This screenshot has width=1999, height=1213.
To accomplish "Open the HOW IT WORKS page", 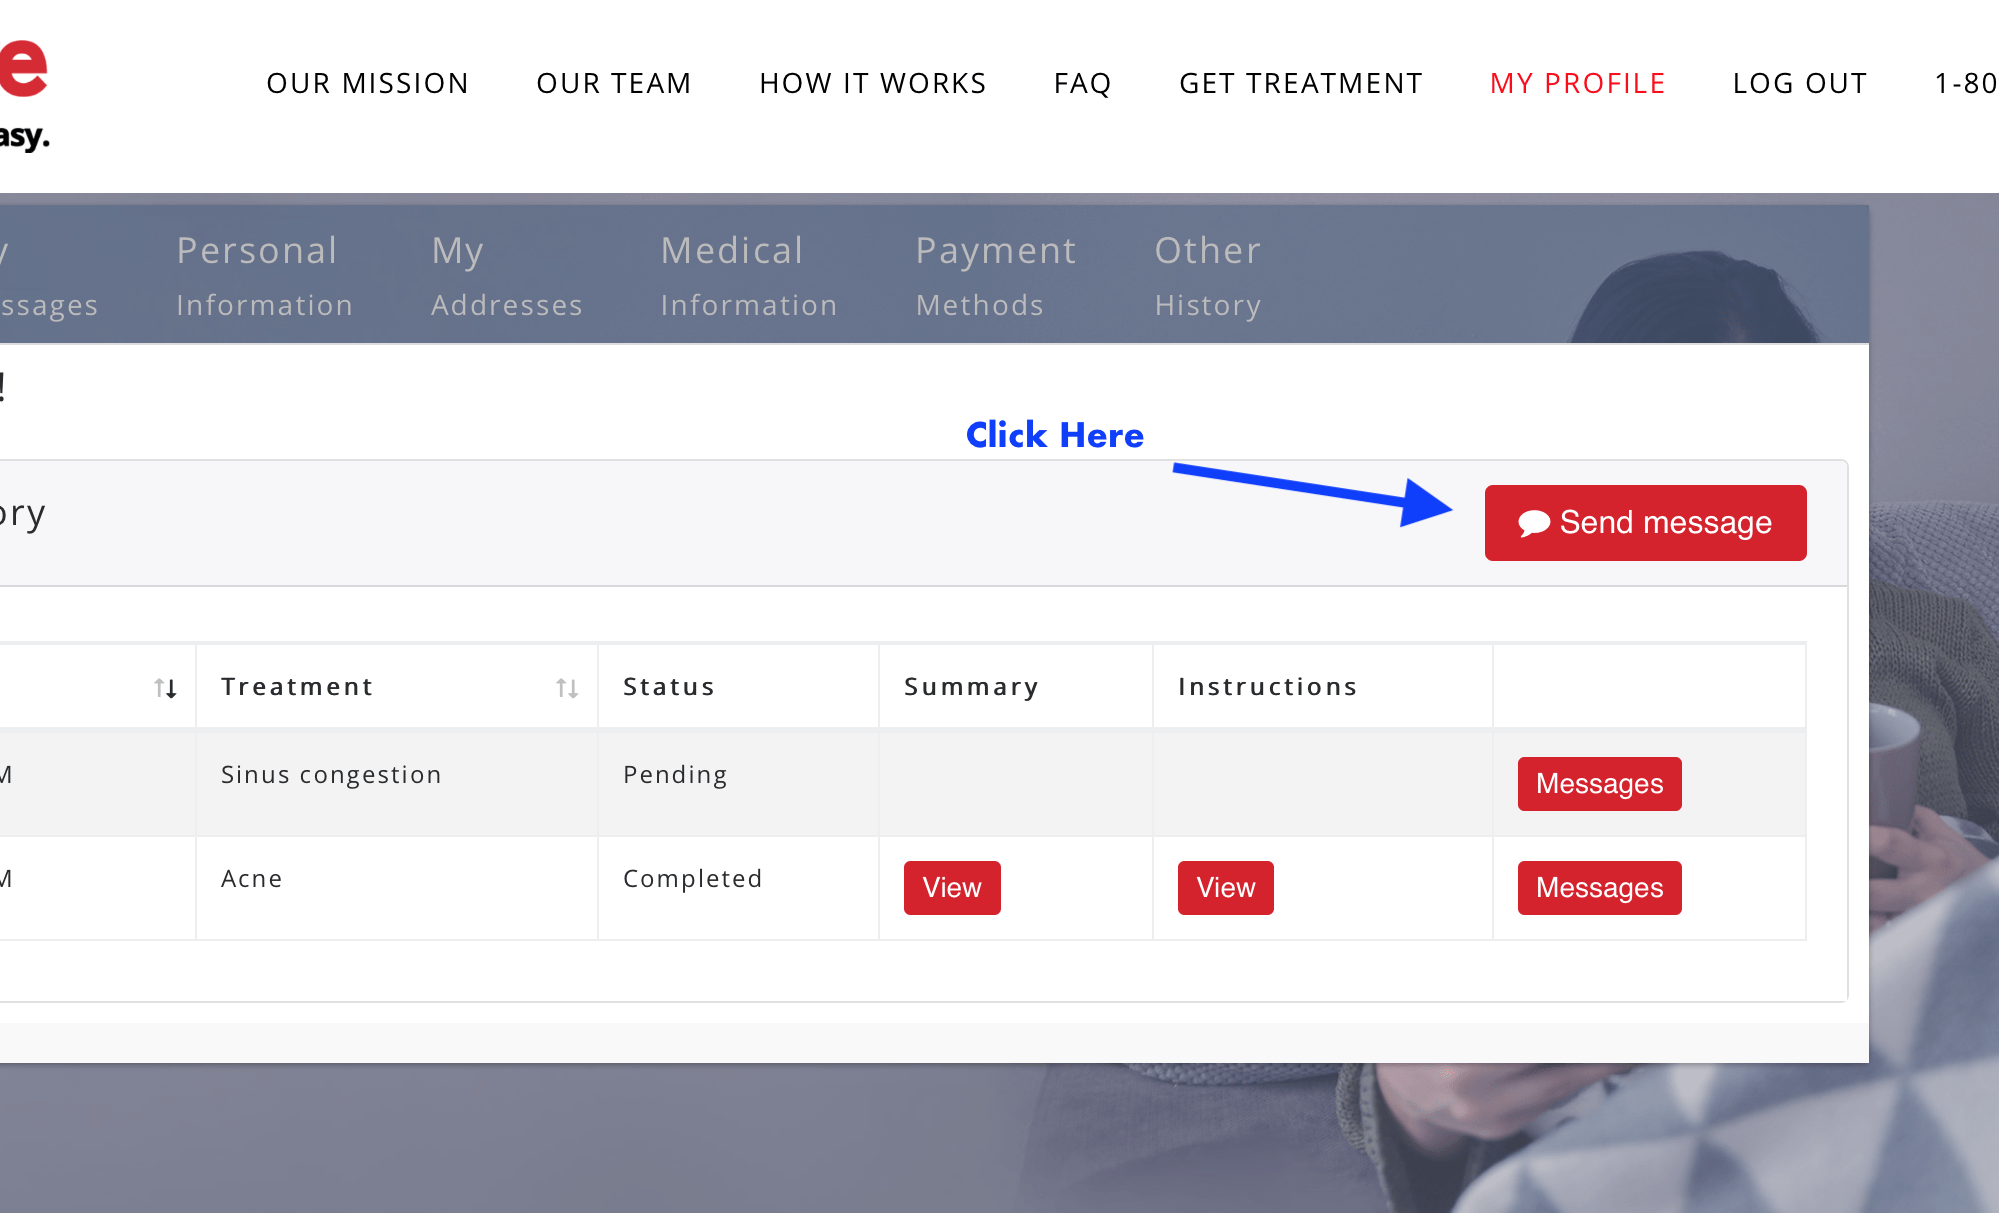I will [873, 84].
